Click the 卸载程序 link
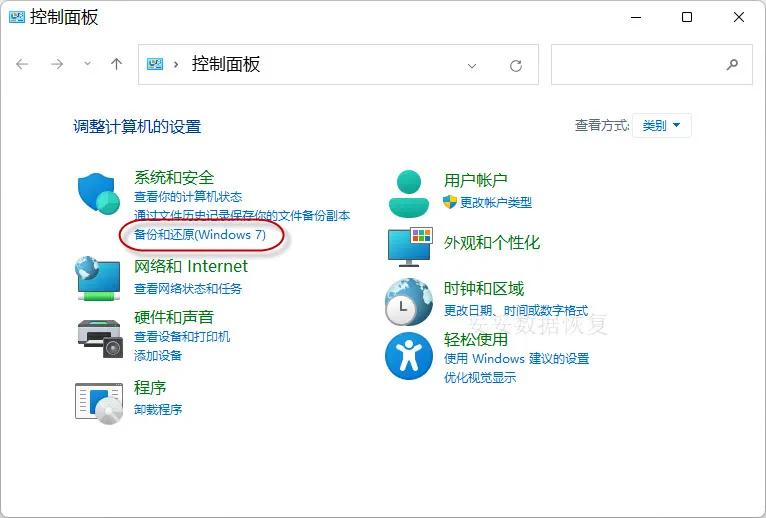The width and height of the screenshot is (766, 518). [158, 410]
